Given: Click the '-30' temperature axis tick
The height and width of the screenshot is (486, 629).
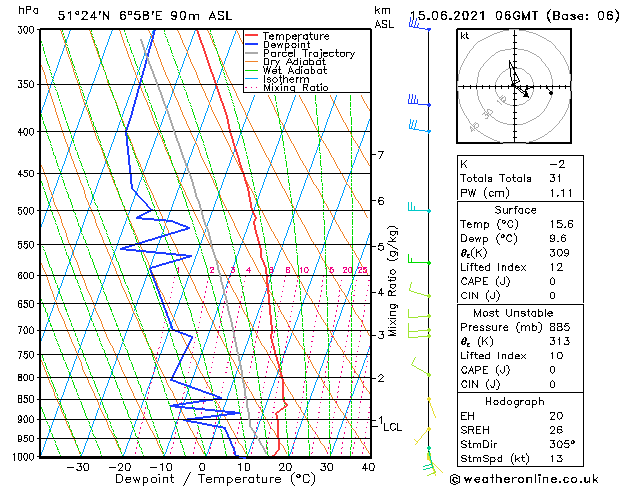Looking at the screenshot, I should click(x=77, y=467).
